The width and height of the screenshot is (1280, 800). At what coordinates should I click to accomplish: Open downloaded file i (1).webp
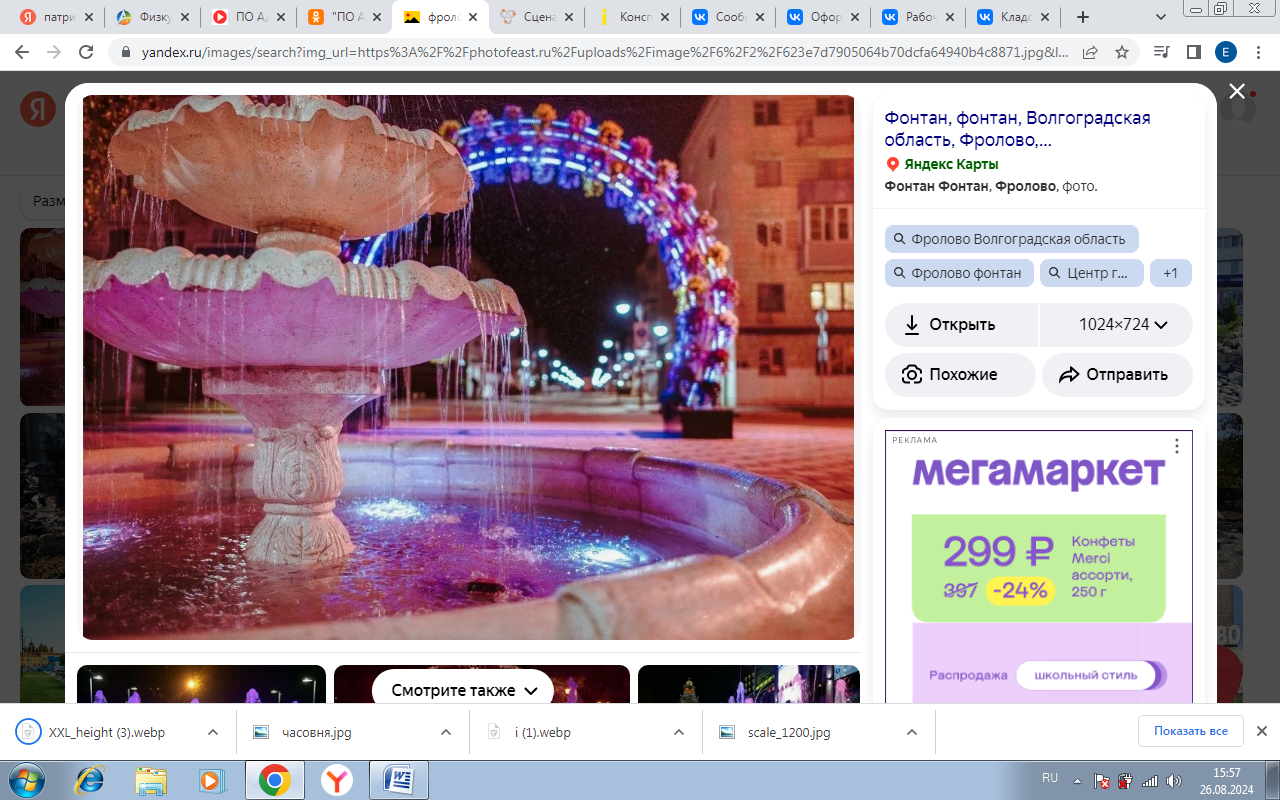(543, 732)
